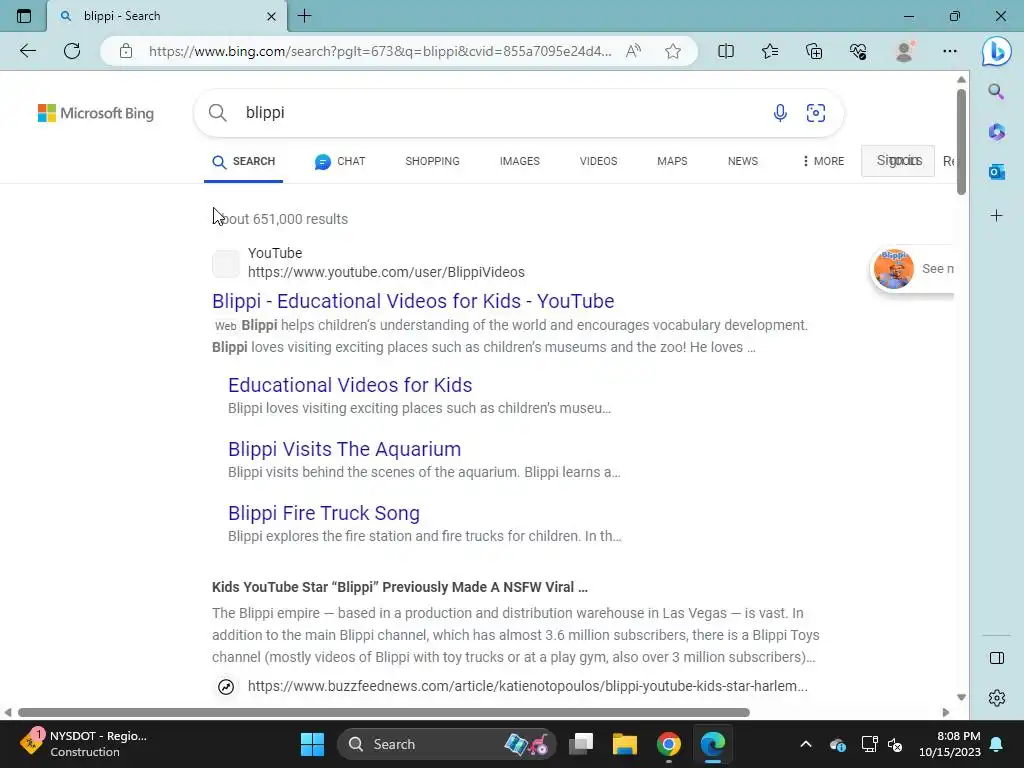Open the NYSDOT Construction widget
Viewport: 1024px width, 768px height.
84,744
